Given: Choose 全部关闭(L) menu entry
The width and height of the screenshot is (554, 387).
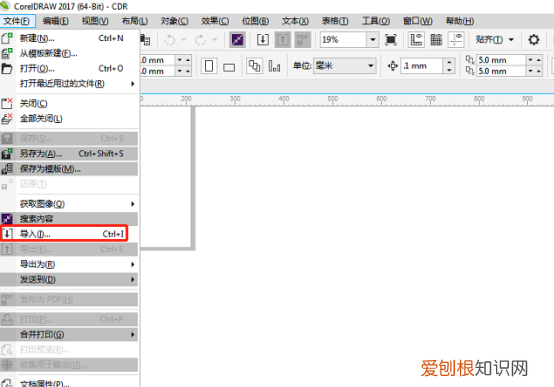Looking at the screenshot, I should click(69, 119).
